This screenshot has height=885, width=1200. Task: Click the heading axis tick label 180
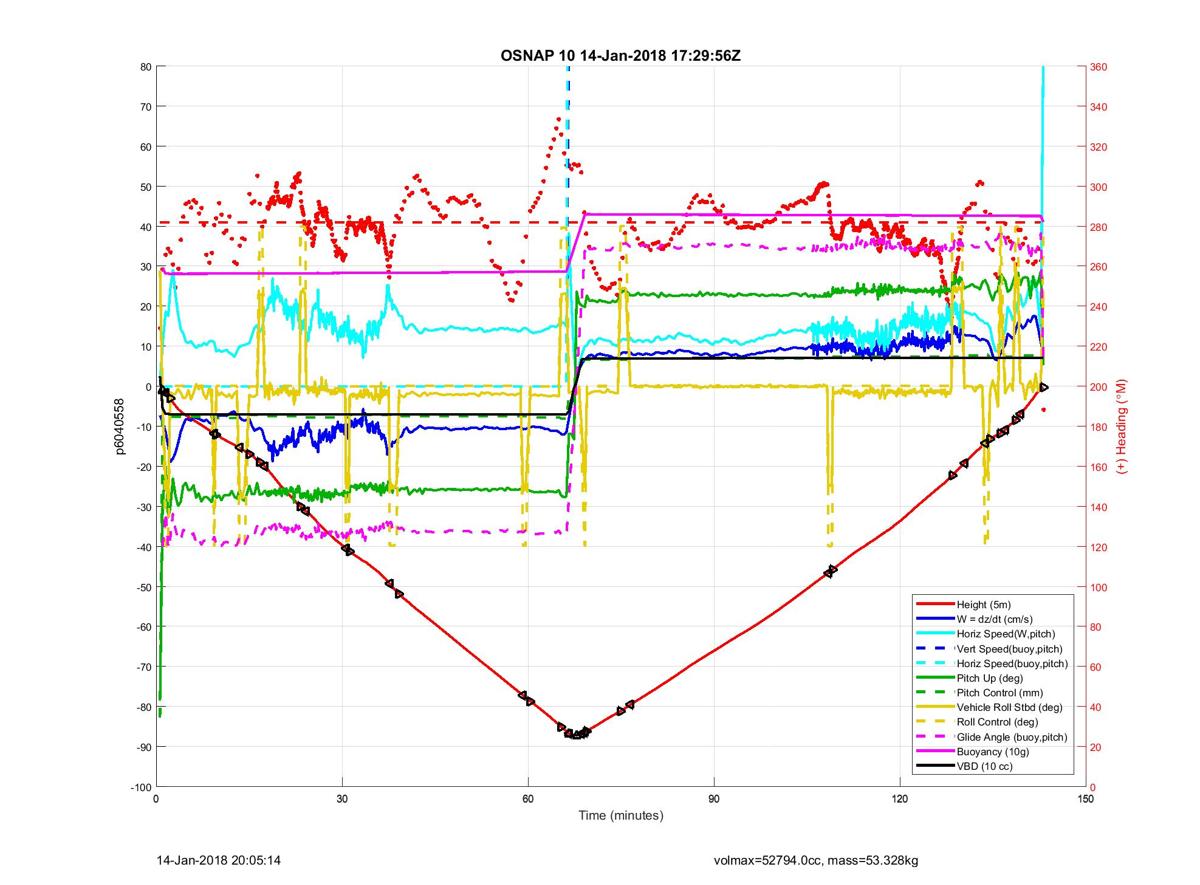point(1100,427)
